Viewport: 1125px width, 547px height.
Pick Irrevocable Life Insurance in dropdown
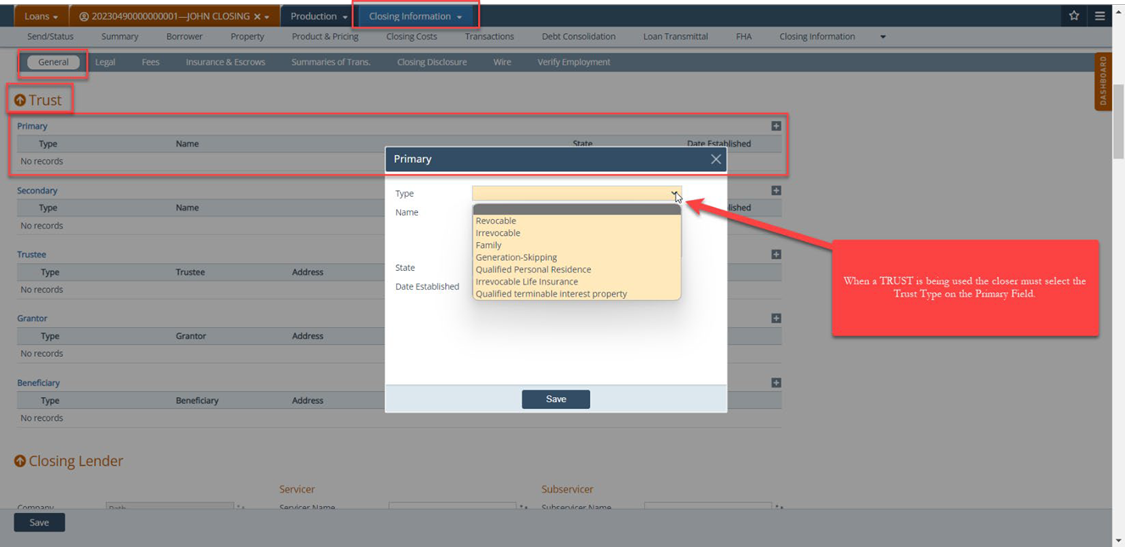(x=526, y=282)
